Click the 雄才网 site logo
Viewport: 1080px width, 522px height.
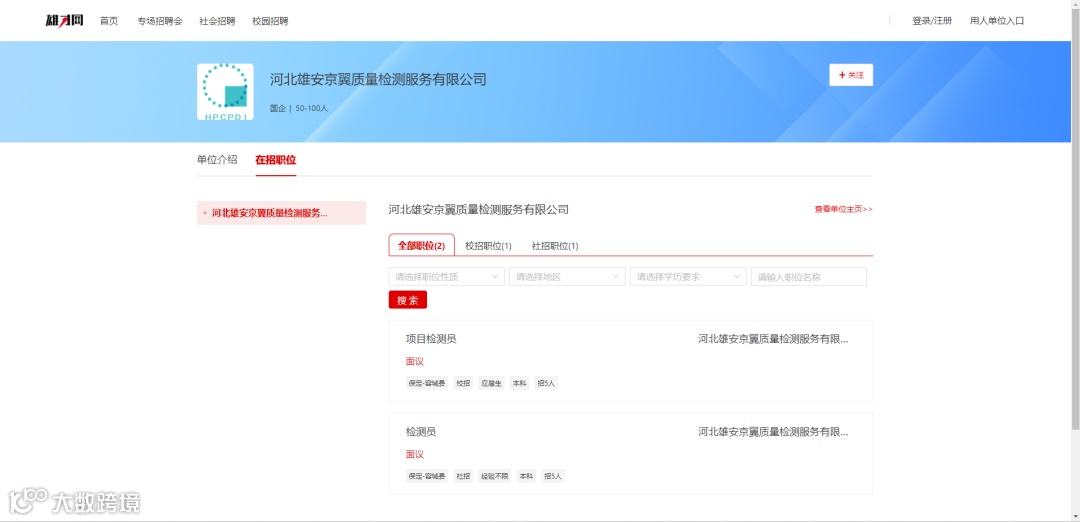64,21
